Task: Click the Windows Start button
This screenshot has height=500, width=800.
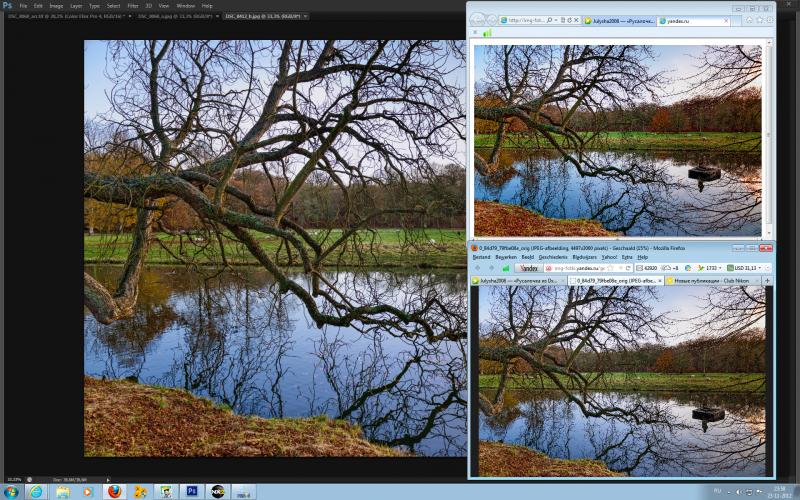Action: 10,492
